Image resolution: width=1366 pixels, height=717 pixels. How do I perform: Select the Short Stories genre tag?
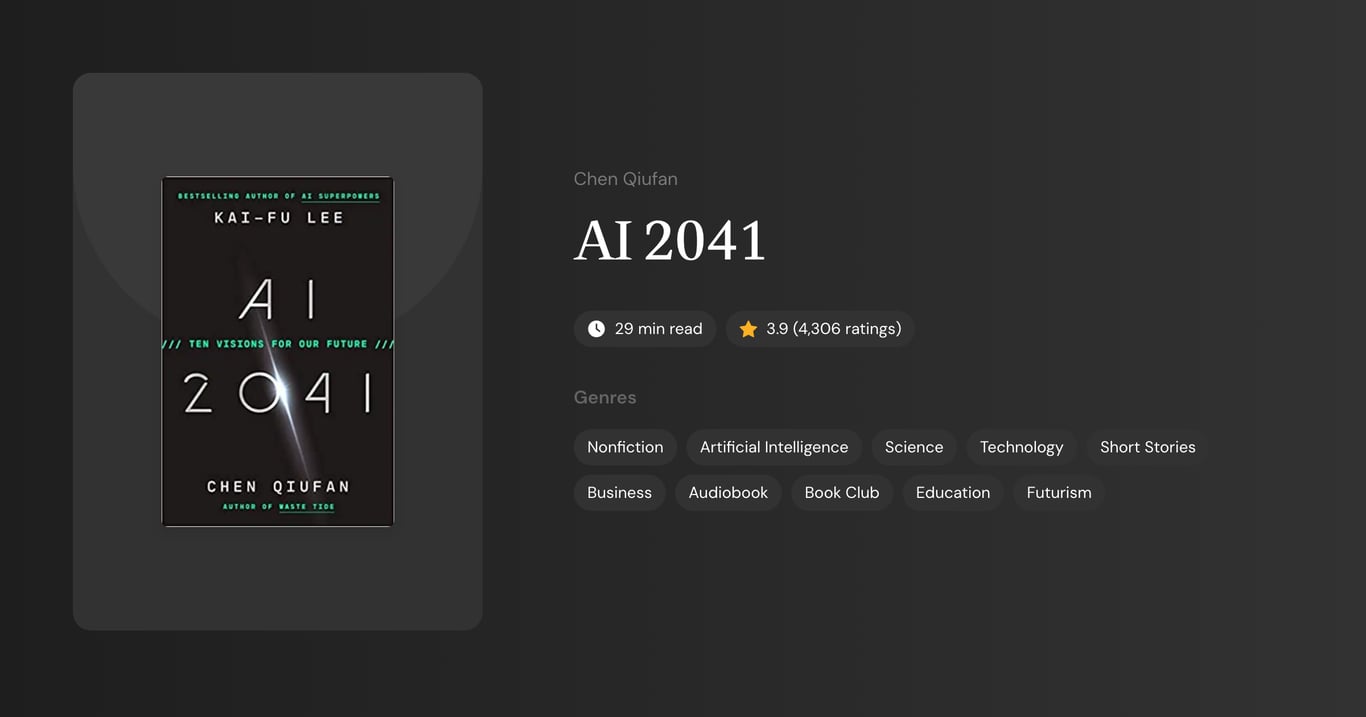point(1147,447)
